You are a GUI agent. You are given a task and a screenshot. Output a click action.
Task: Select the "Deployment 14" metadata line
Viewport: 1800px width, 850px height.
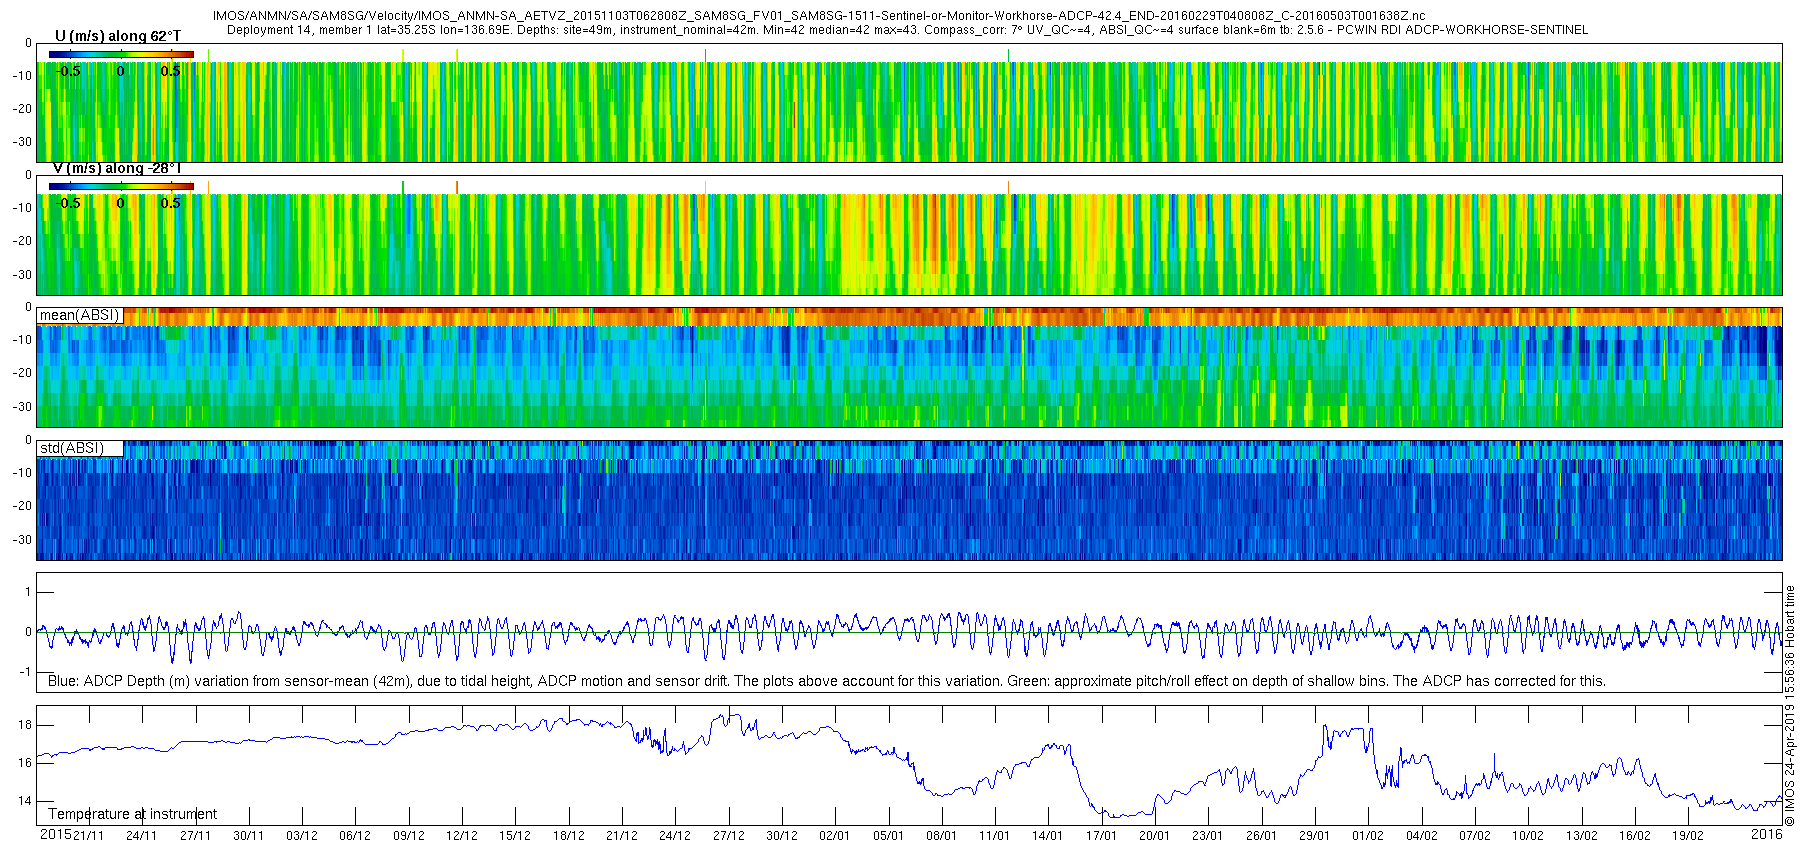(x=907, y=30)
